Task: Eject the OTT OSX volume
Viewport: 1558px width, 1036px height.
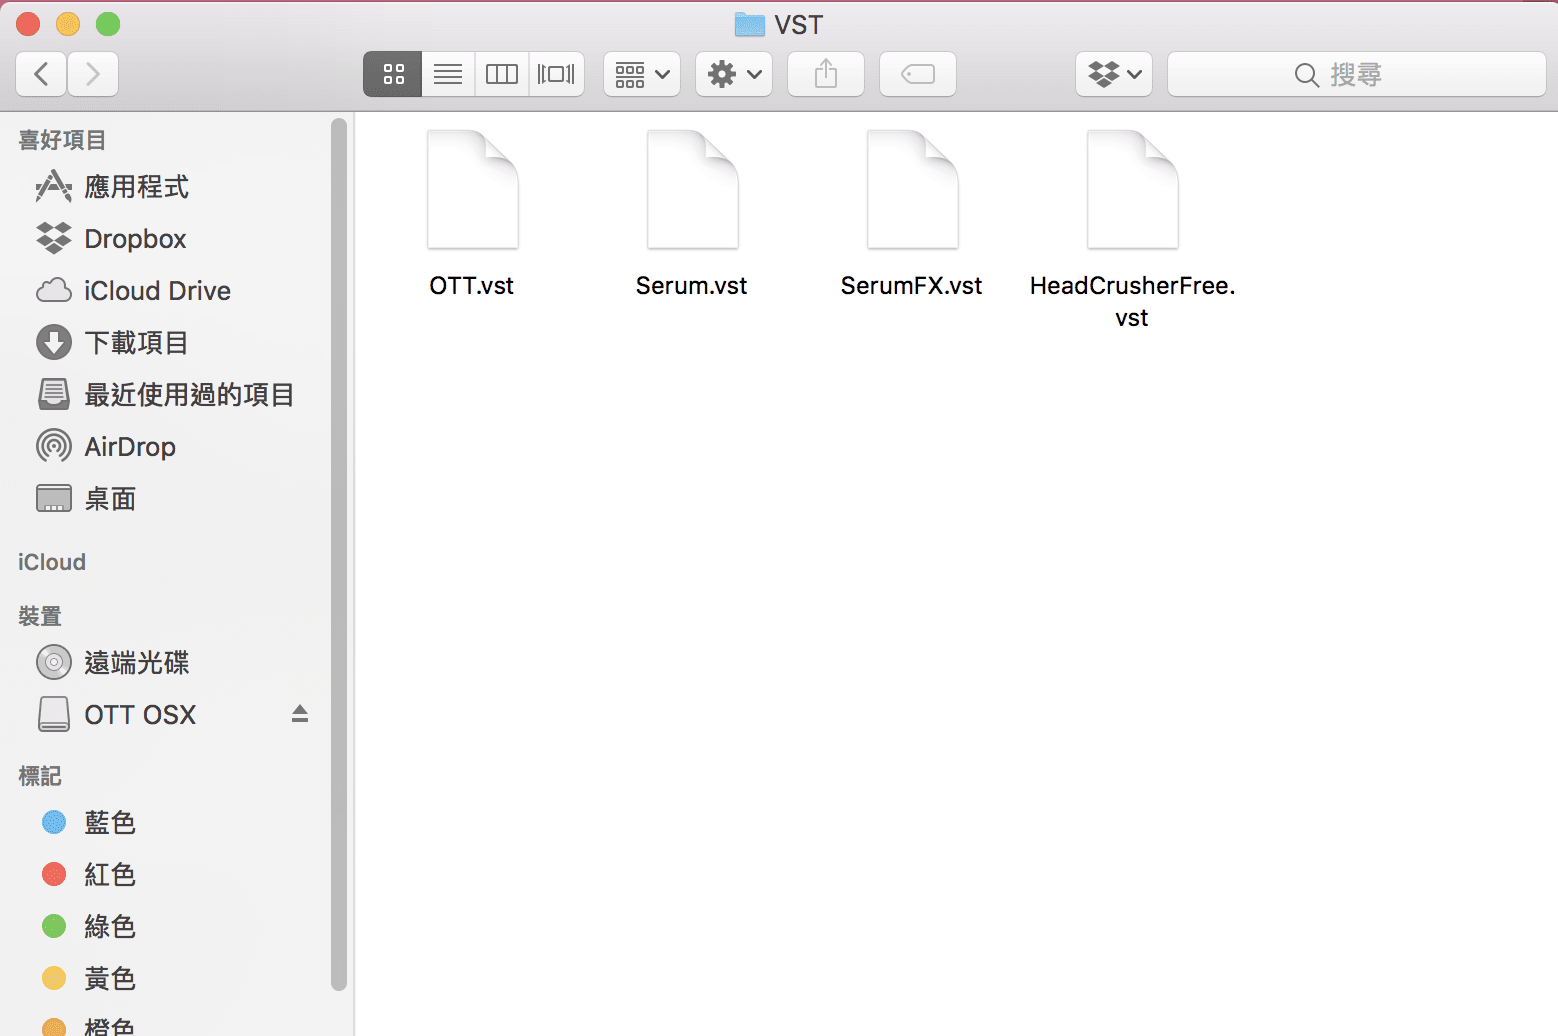Action: (x=300, y=714)
